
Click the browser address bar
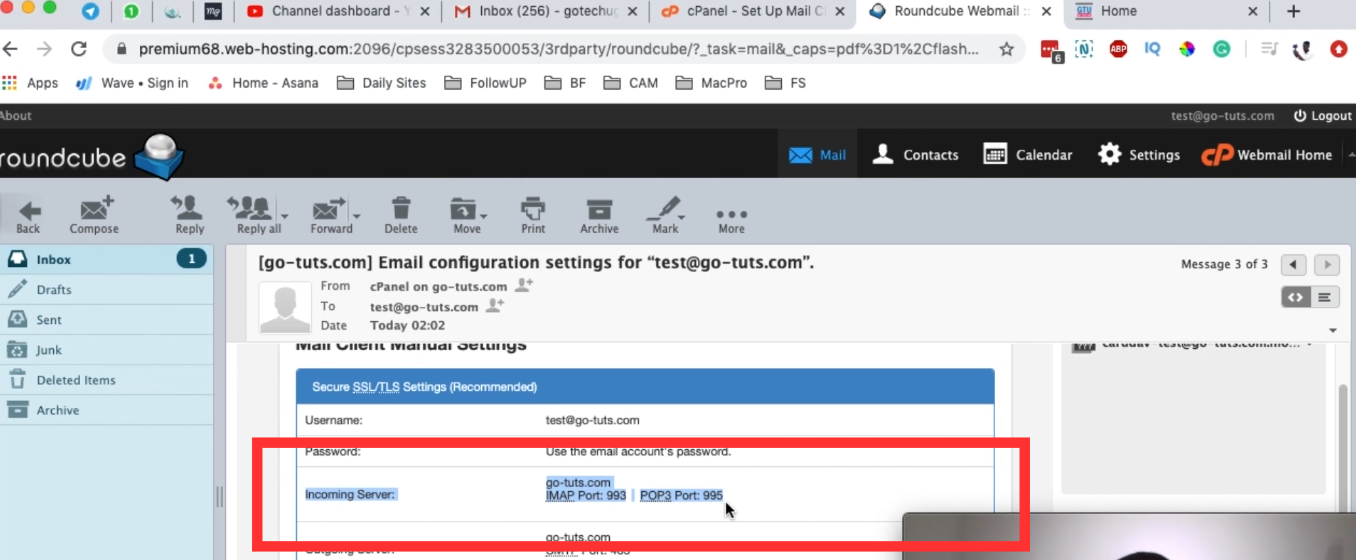click(x=558, y=49)
